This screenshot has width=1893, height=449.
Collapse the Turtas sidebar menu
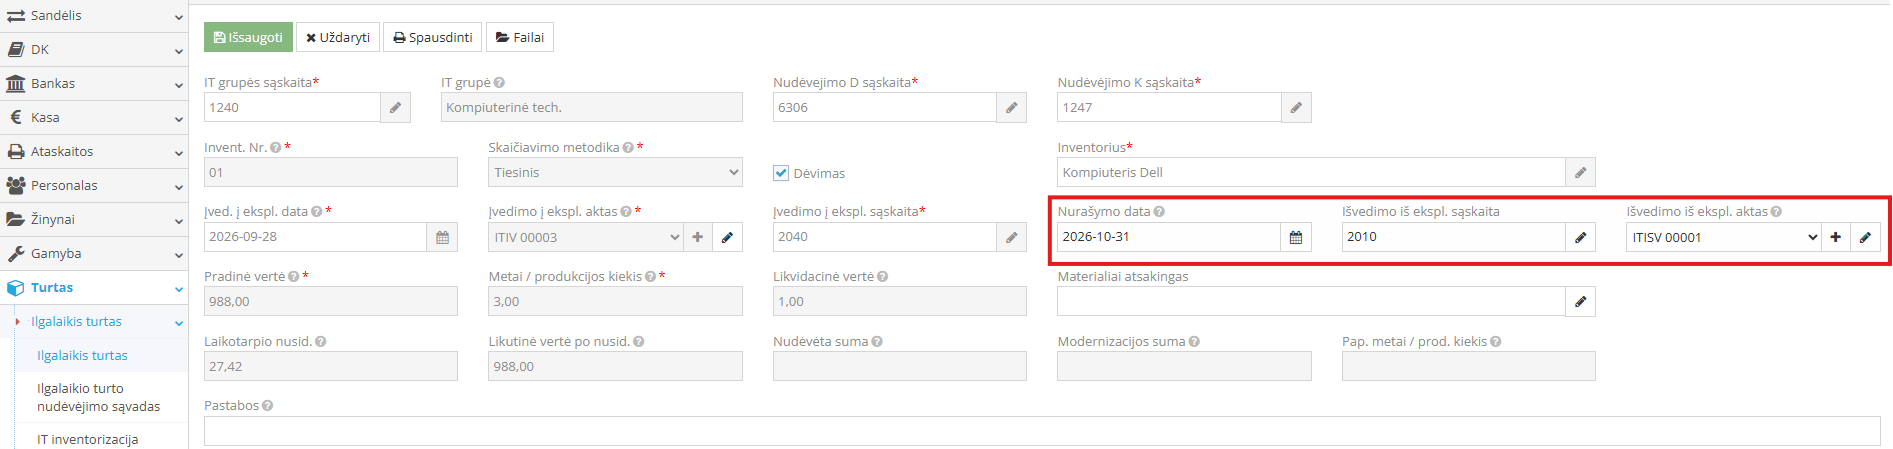94,287
